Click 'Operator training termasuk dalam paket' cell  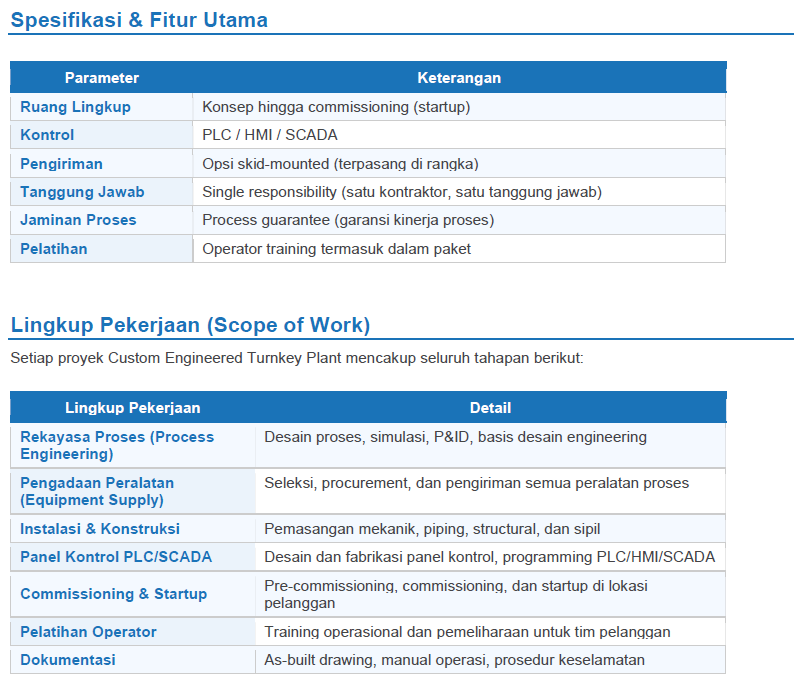459,249
